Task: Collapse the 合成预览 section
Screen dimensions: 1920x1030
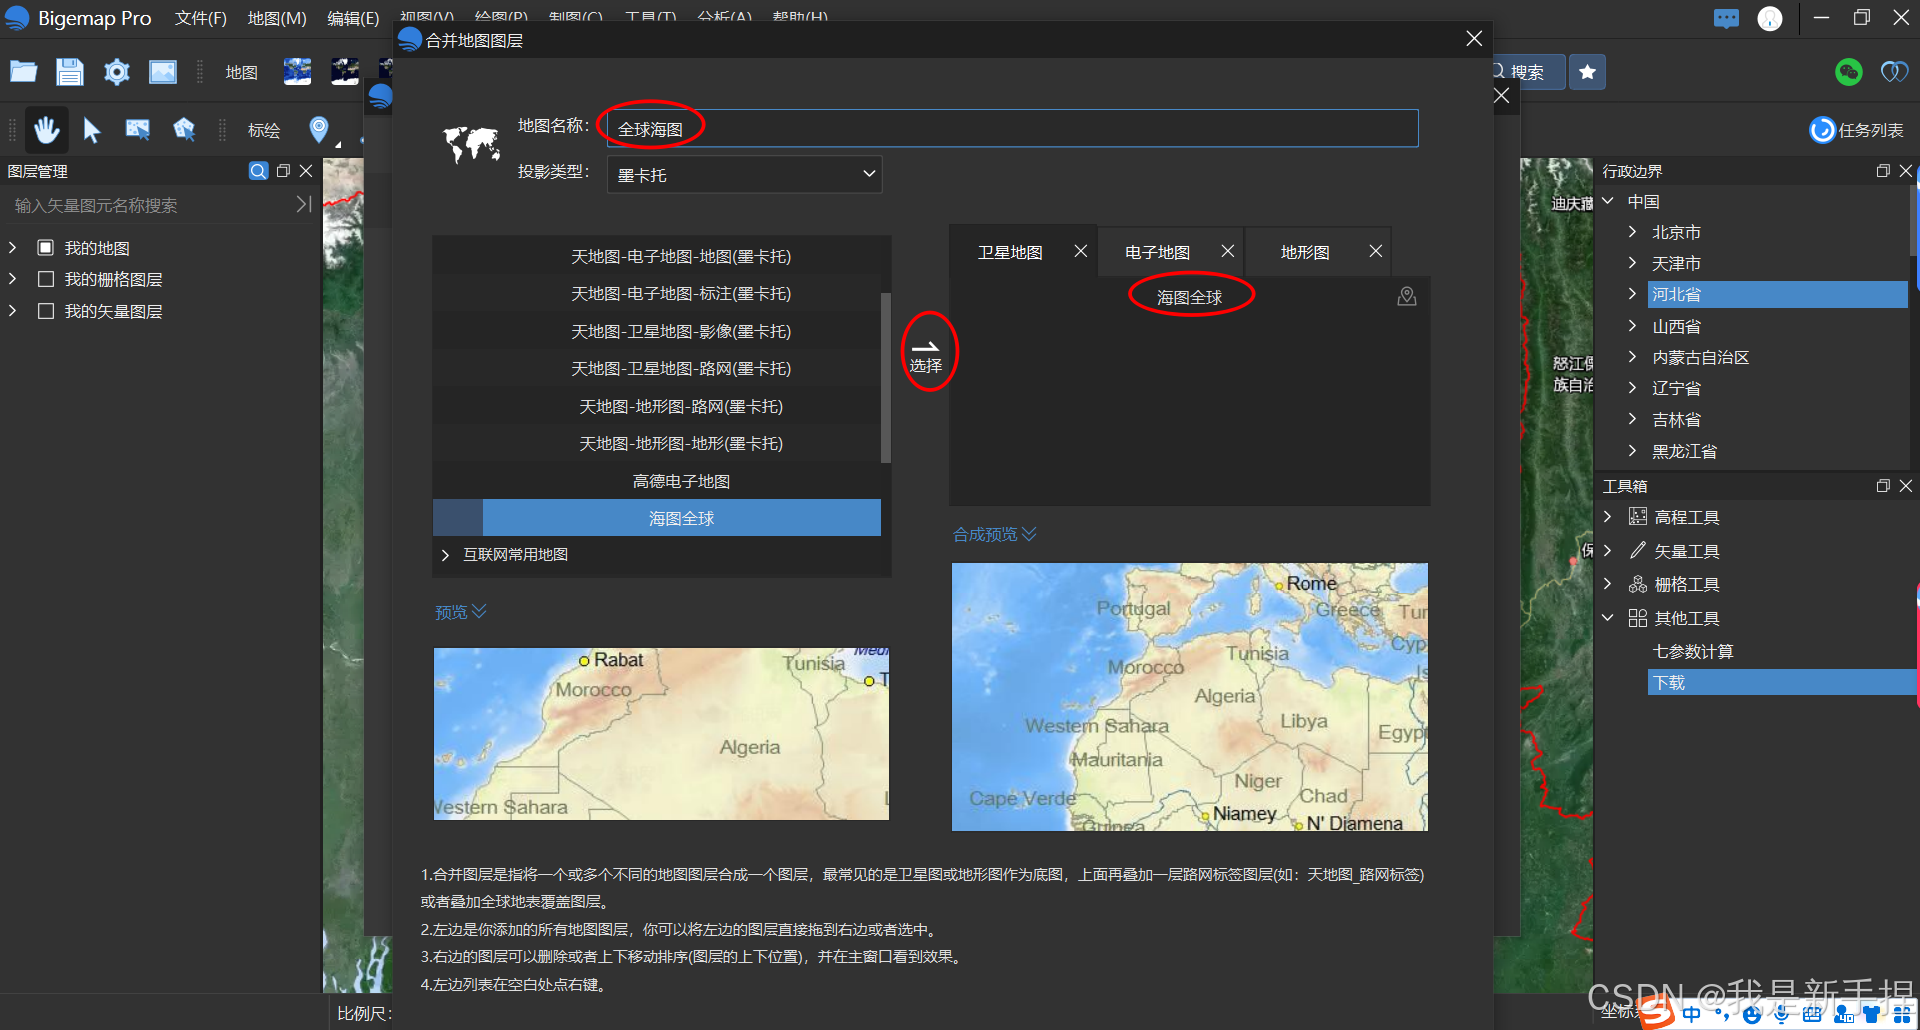Action: point(995,534)
